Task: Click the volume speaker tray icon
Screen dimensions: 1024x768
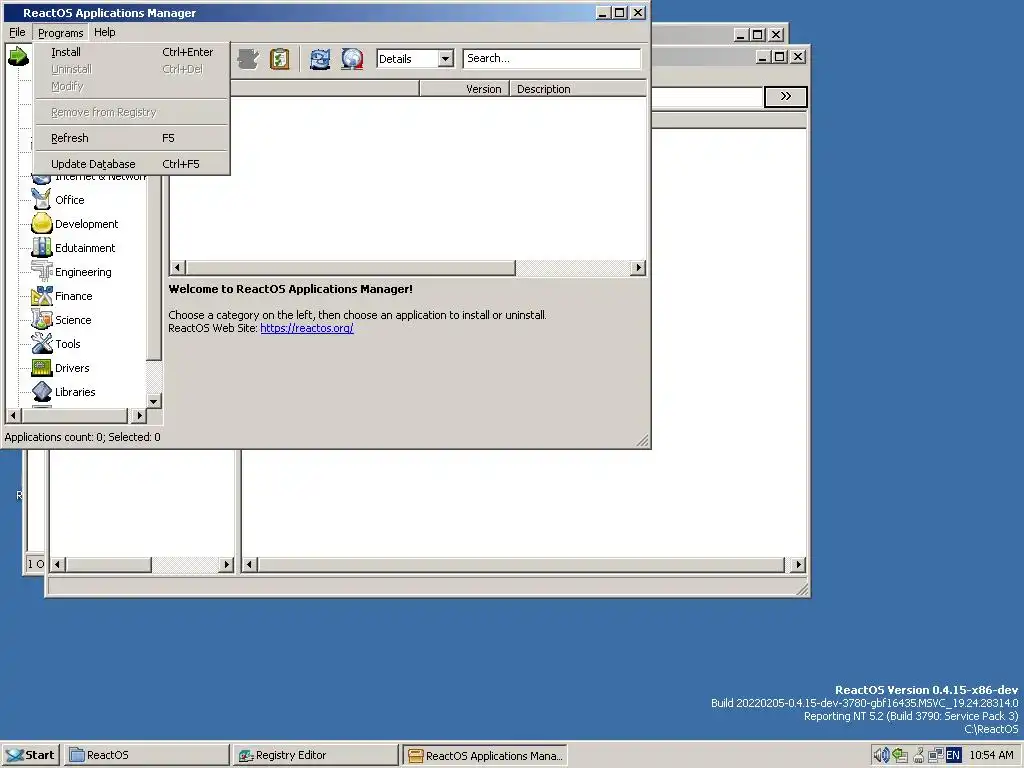Action: (880, 755)
